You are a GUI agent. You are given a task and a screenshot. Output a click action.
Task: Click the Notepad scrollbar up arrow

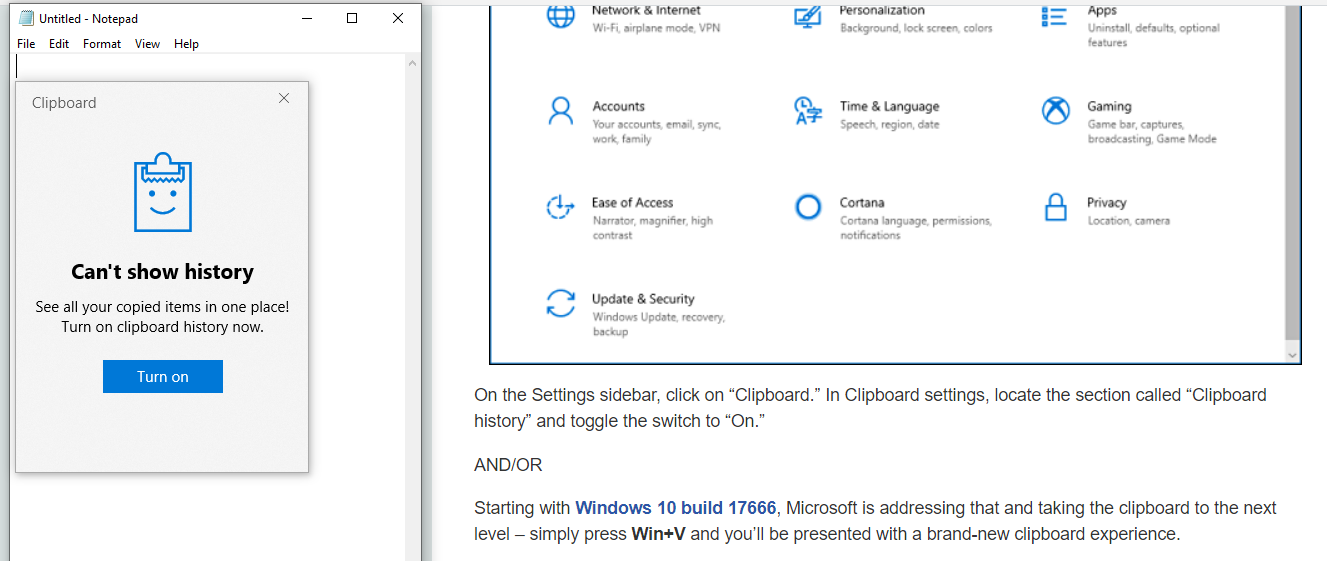click(x=412, y=63)
